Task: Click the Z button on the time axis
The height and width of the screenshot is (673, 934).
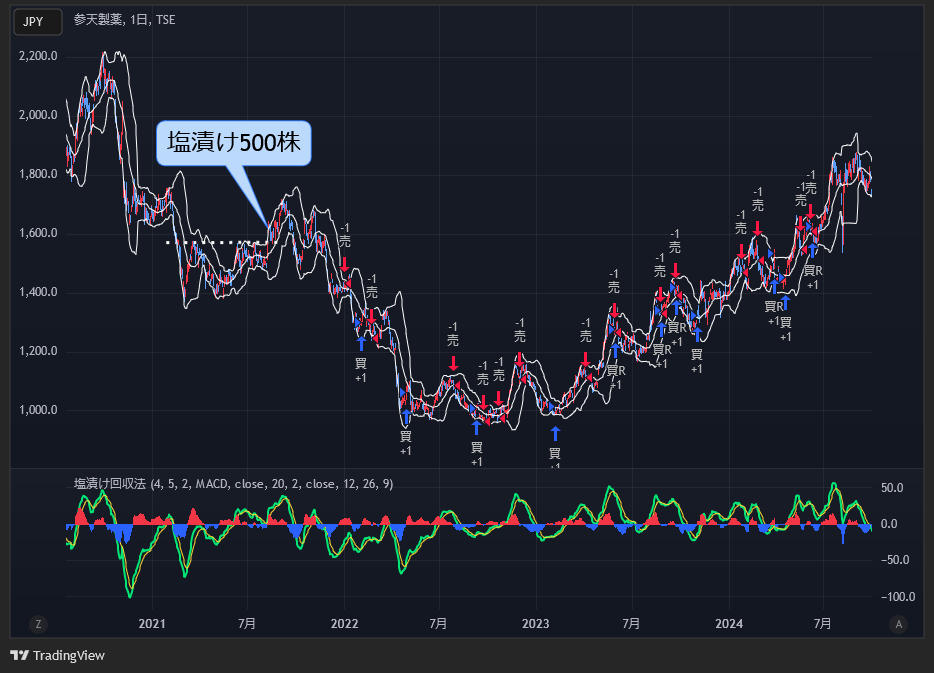Action: [37, 624]
